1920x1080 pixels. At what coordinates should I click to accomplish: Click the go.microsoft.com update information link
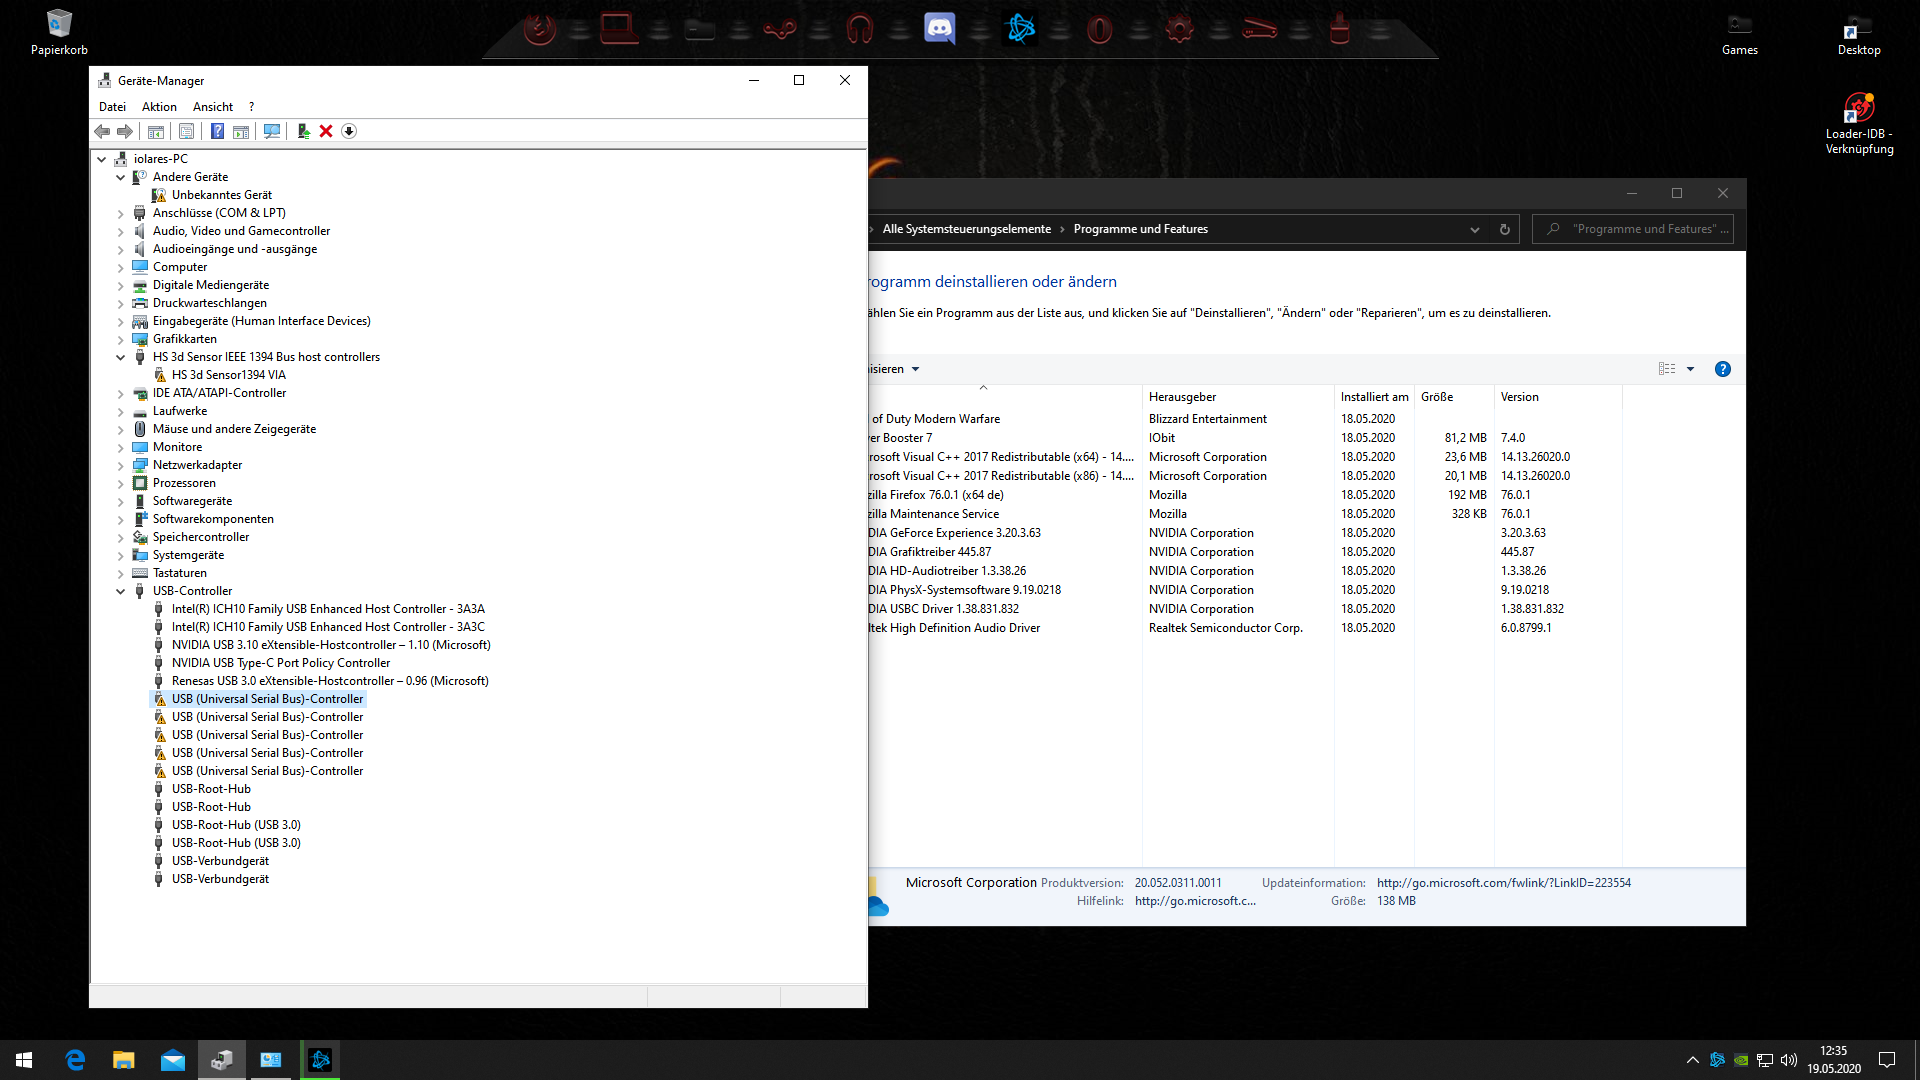1503,883
